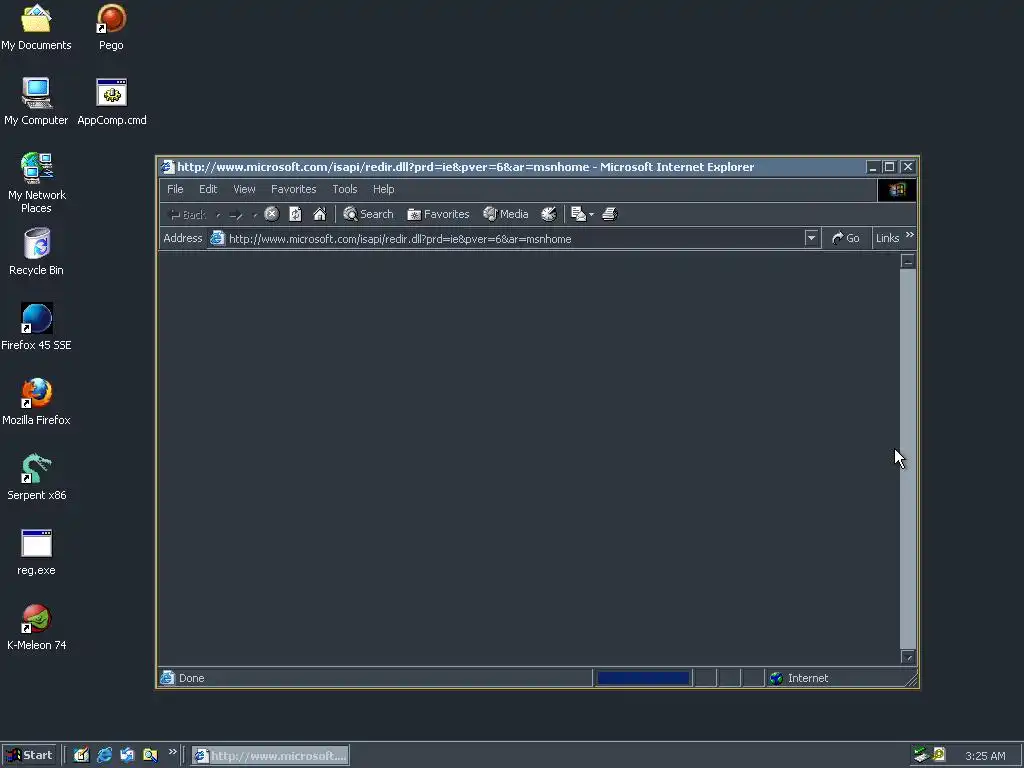Select the Mozilla Firefox desktop shortcut
The image size is (1024, 768).
click(x=36, y=402)
